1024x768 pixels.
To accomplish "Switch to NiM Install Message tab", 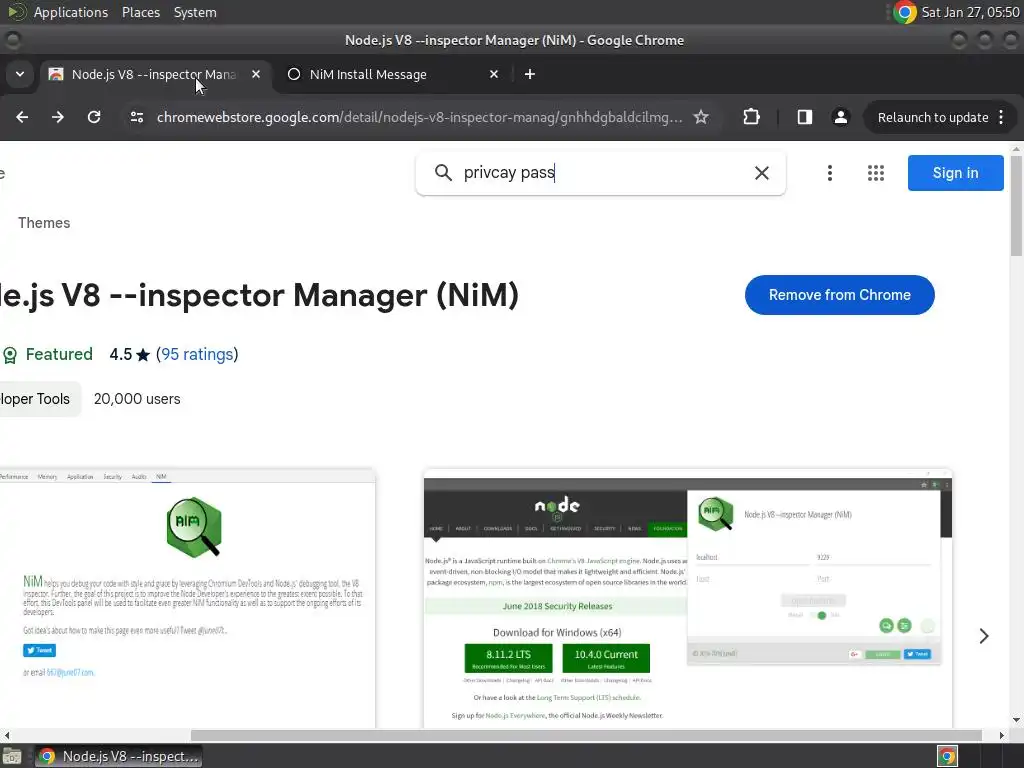I will pos(368,74).
